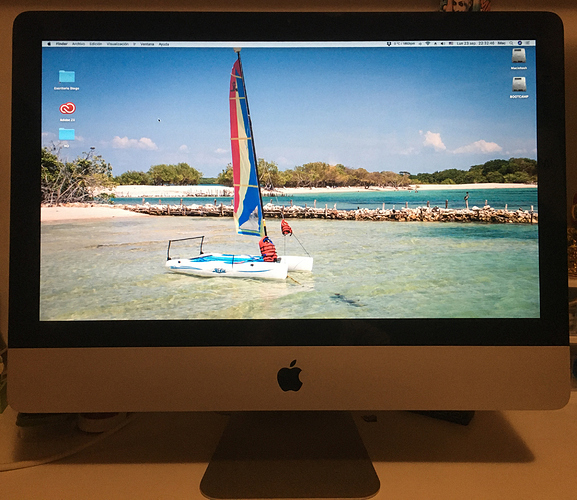Viewport: 577px width, 500px height.
Task: Open the Edición menu
Action: point(96,44)
